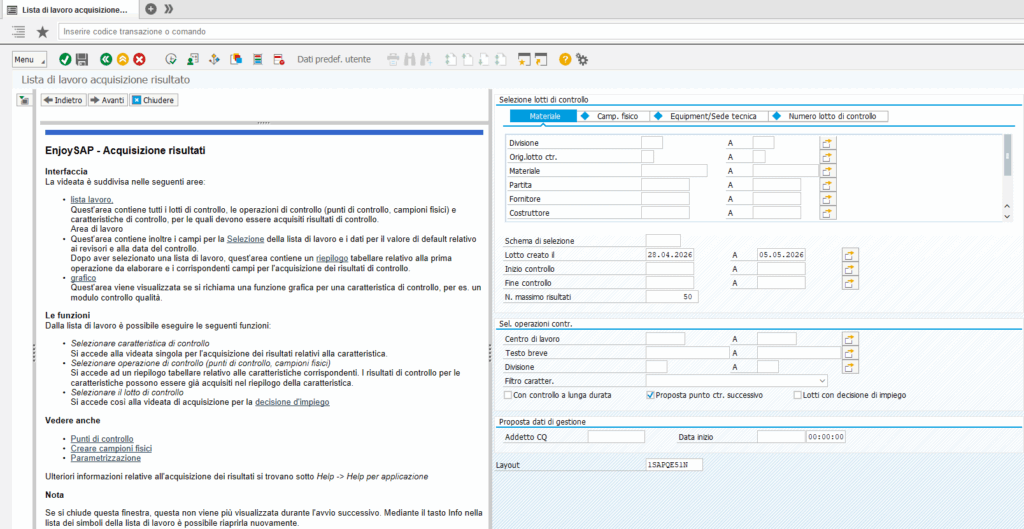Open multiple selection for Costruttore row
The height and width of the screenshot is (529, 1024).
pos(828,213)
